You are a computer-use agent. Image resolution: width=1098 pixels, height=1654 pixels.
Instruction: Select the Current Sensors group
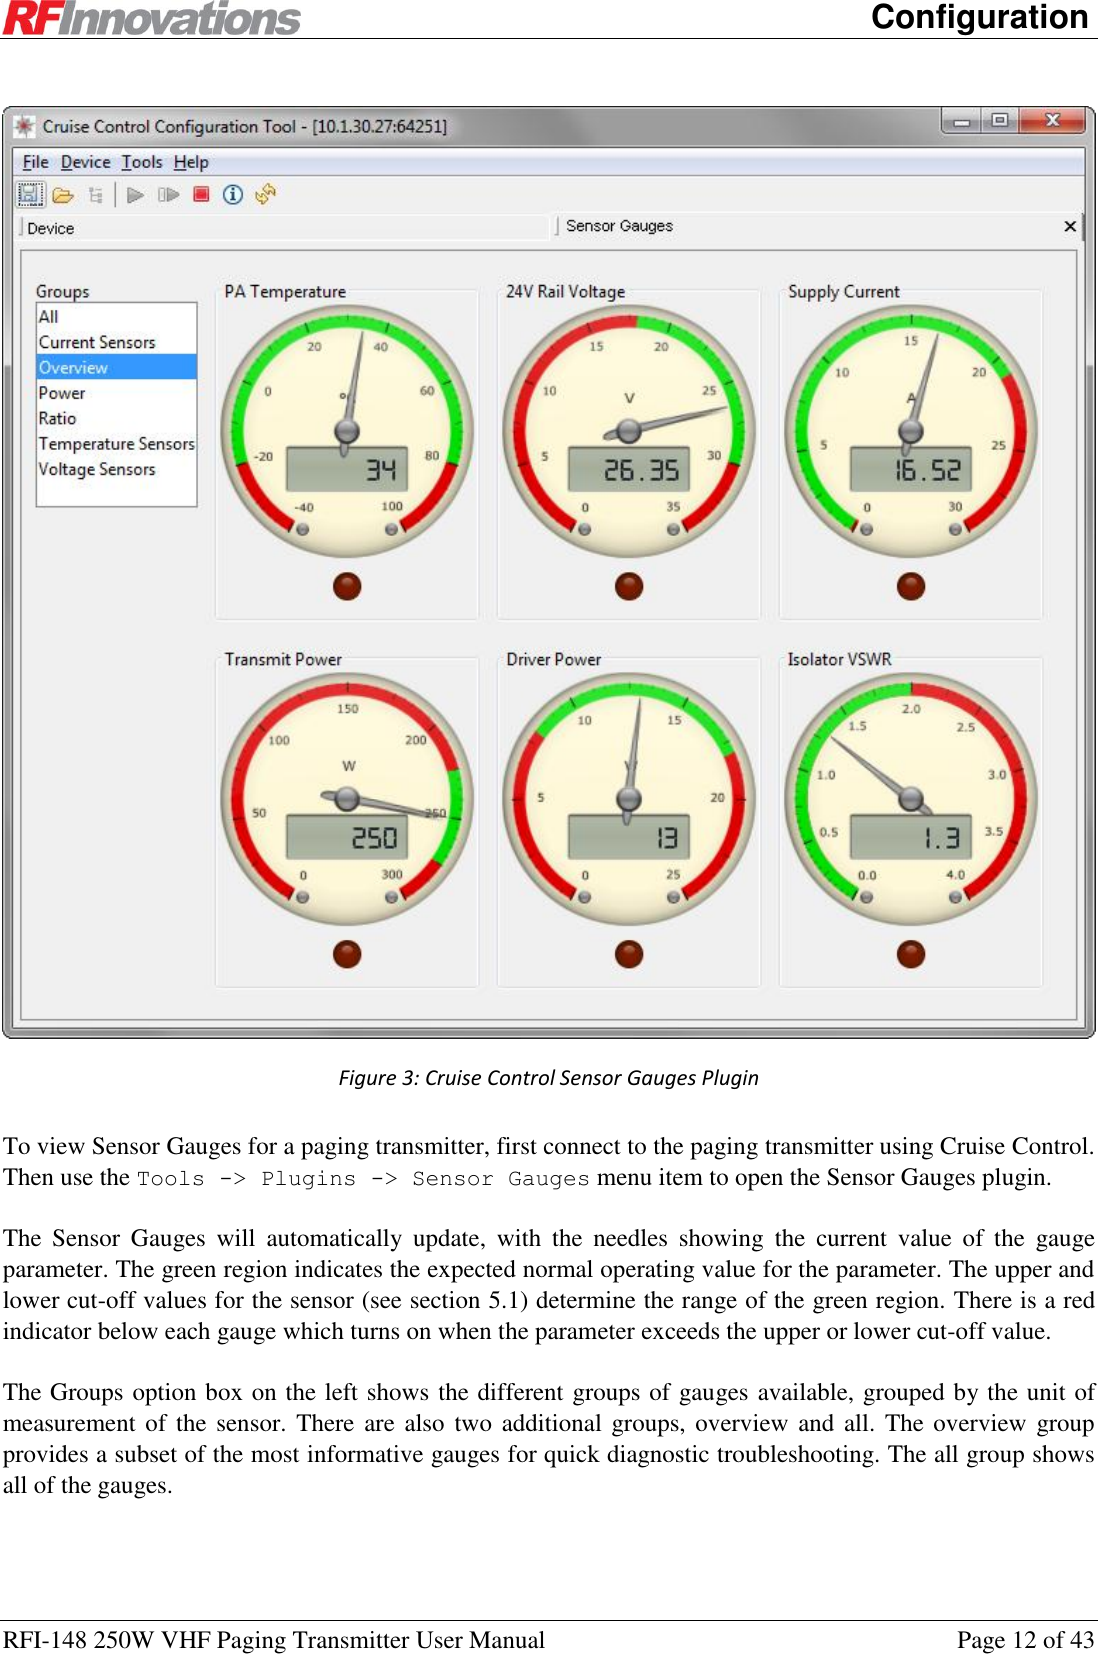pyautogui.click(x=116, y=342)
